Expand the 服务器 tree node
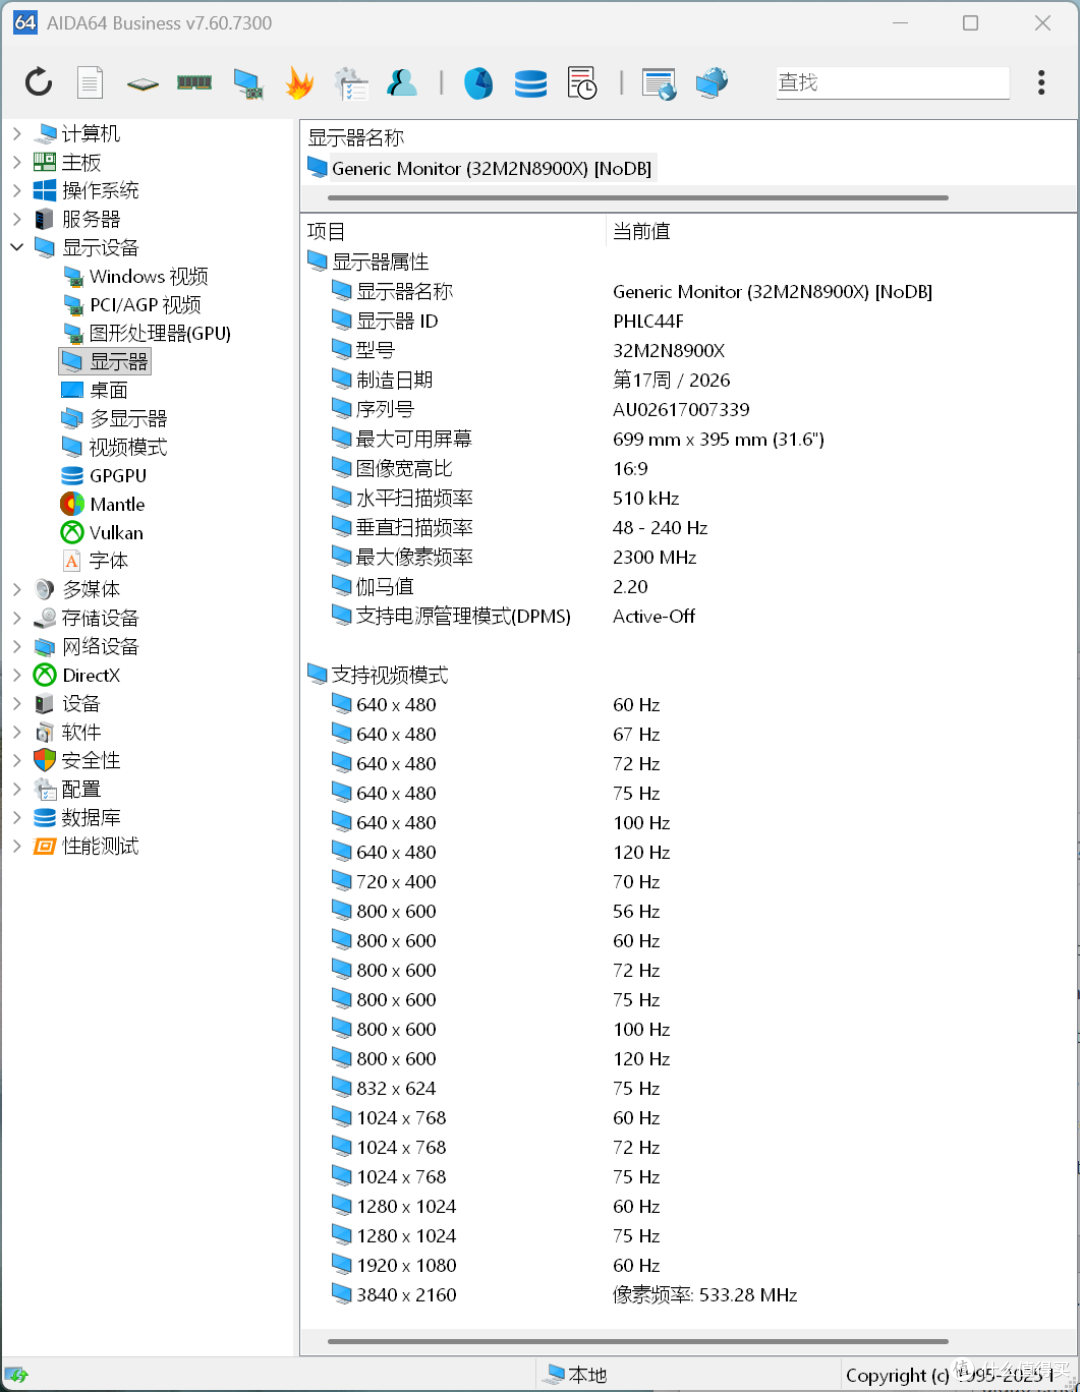 17,219
